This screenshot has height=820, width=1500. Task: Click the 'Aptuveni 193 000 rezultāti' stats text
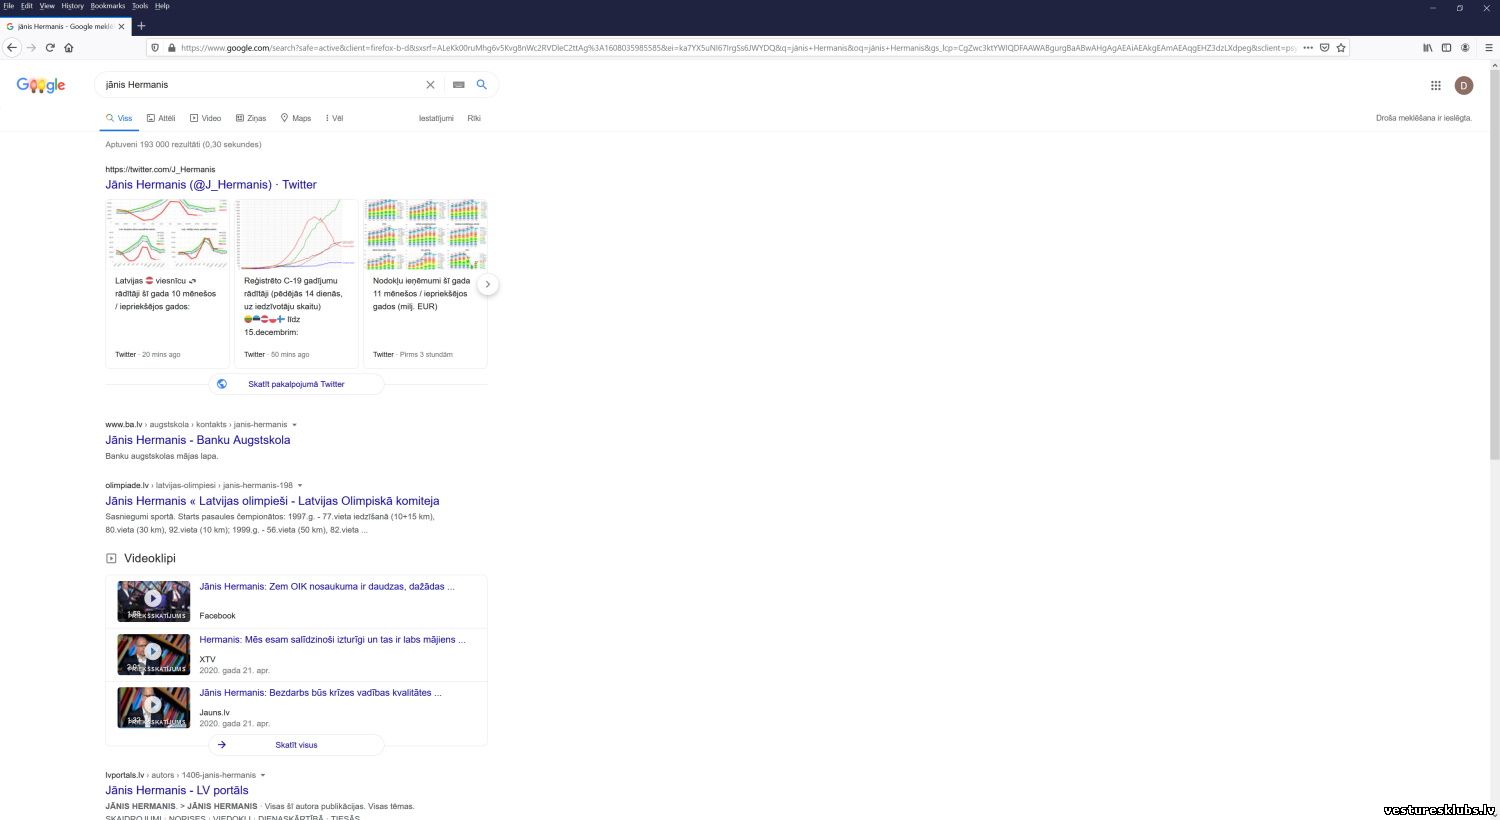183,145
